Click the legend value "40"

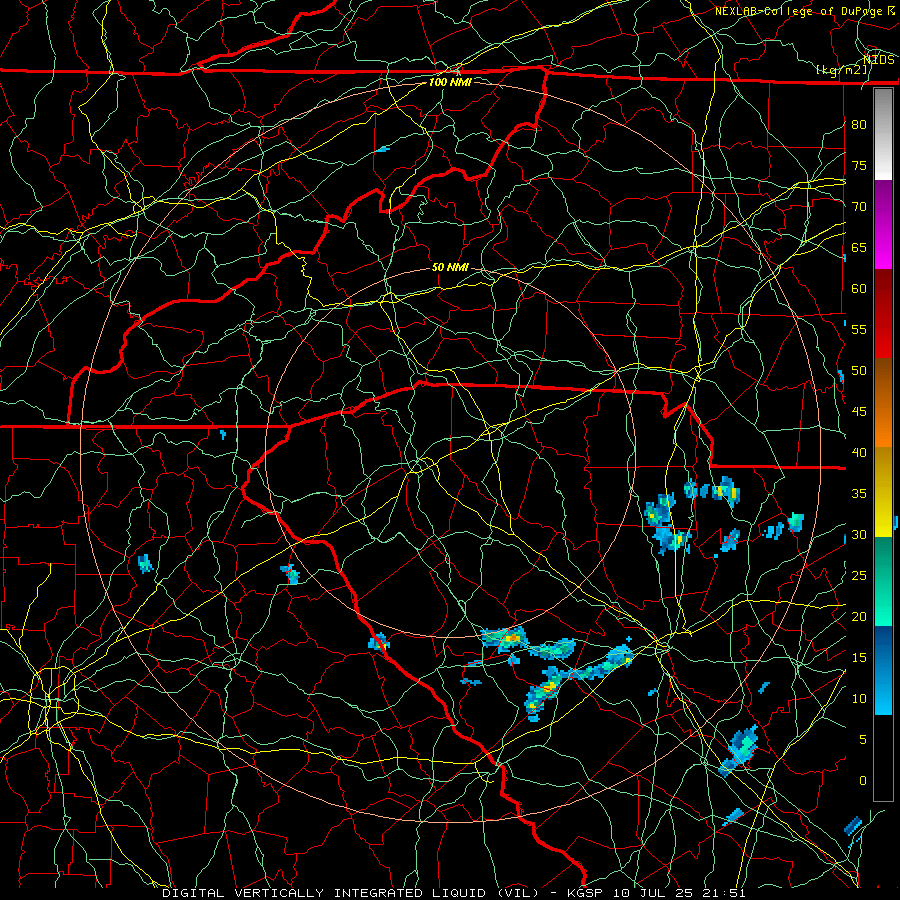[859, 452]
